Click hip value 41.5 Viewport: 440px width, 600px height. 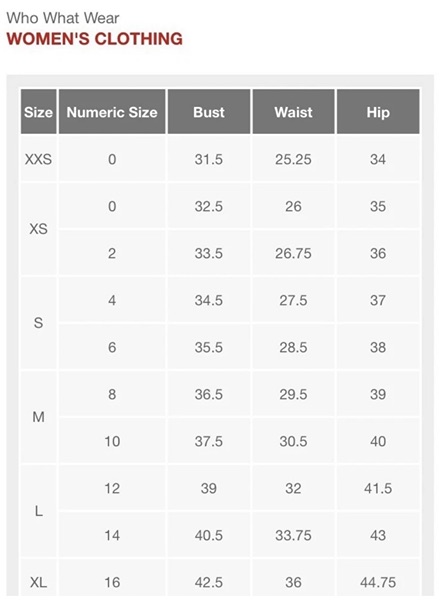click(x=378, y=488)
